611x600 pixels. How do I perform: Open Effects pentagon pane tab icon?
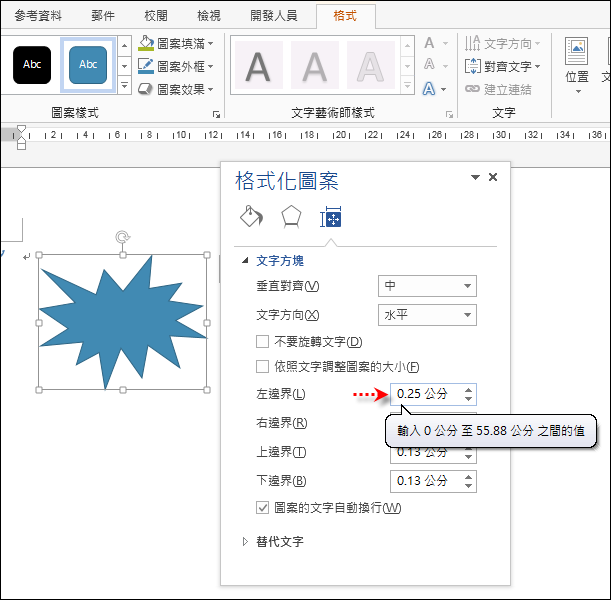[x=291, y=217]
